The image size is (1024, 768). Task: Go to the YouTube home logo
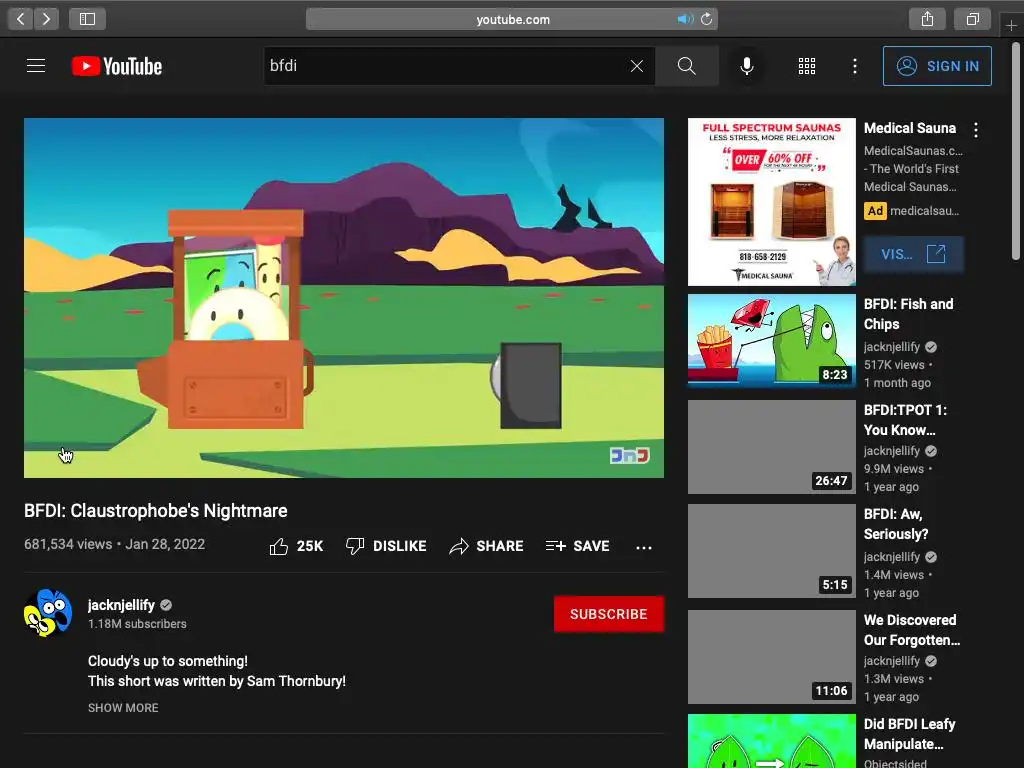coord(117,66)
